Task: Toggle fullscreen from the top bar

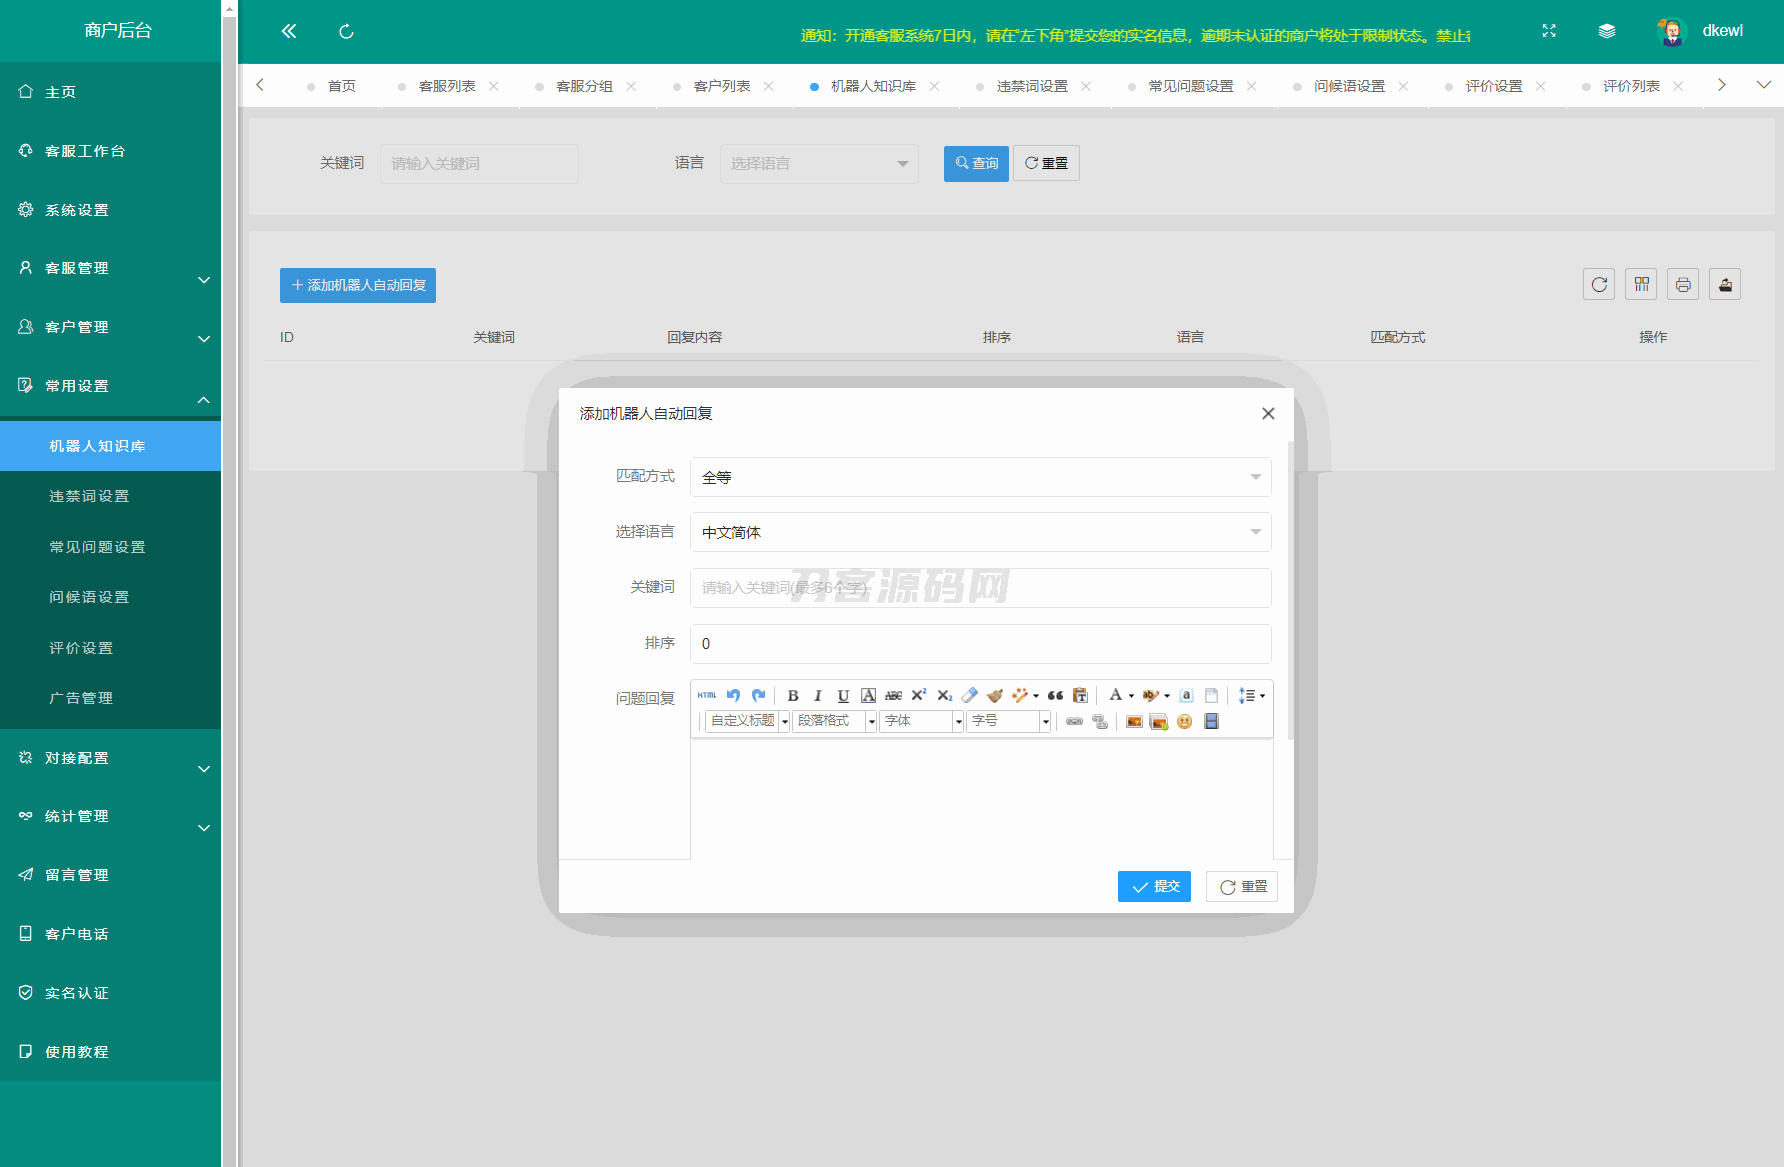Action: (1549, 31)
